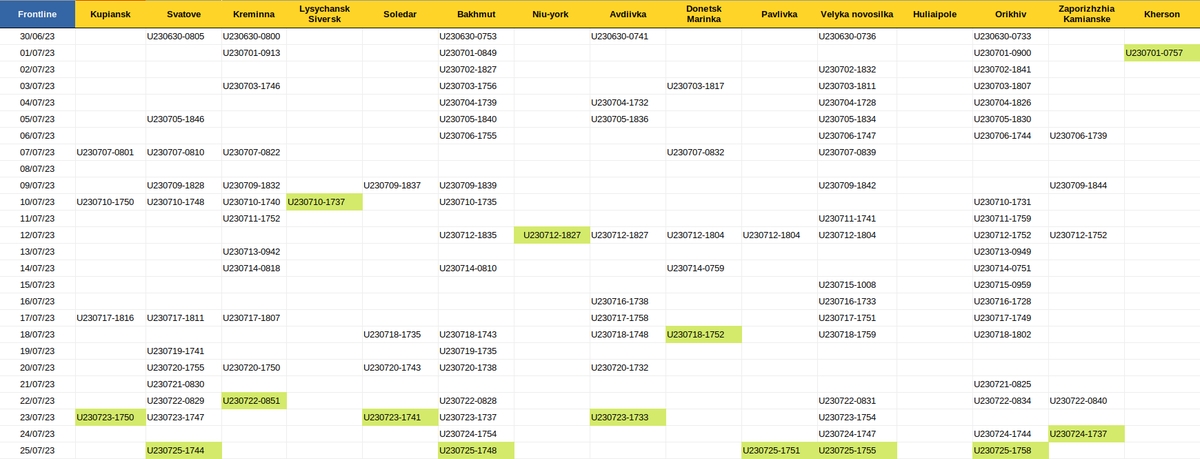Click the highlighted Niu-york cell U230712-1827
The width and height of the screenshot is (1200, 459).
point(551,235)
